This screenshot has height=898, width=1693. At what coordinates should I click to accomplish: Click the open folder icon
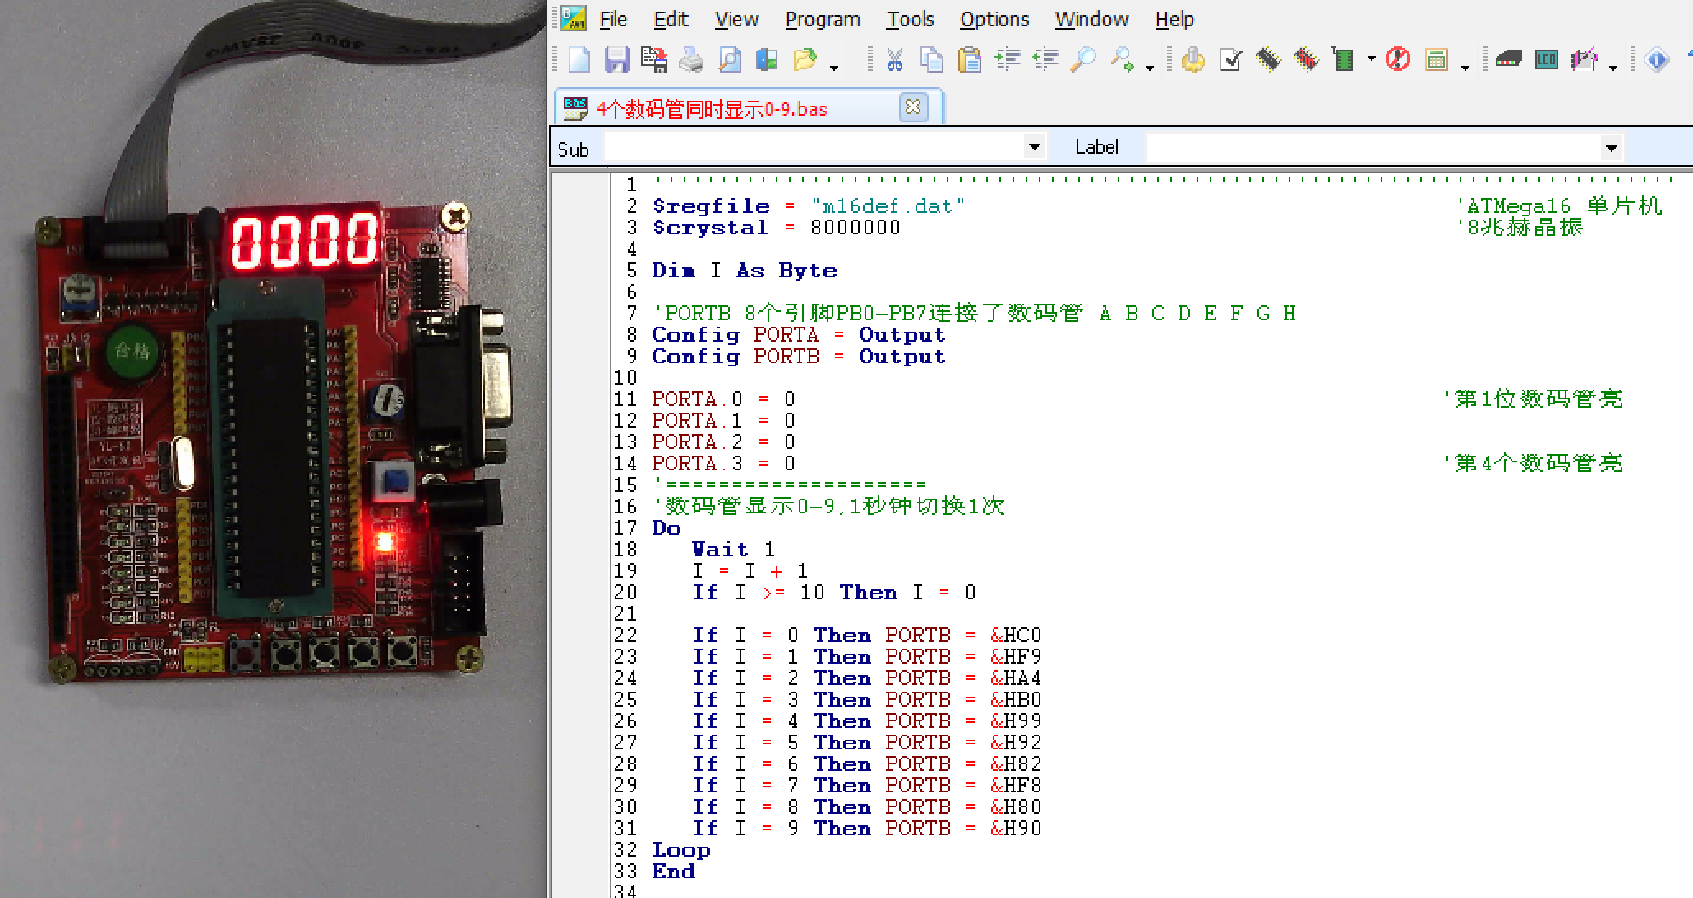click(x=804, y=60)
